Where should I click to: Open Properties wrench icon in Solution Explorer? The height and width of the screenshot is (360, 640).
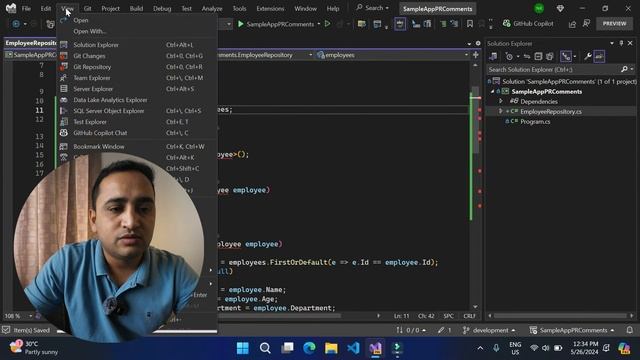[x=588, y=56]
